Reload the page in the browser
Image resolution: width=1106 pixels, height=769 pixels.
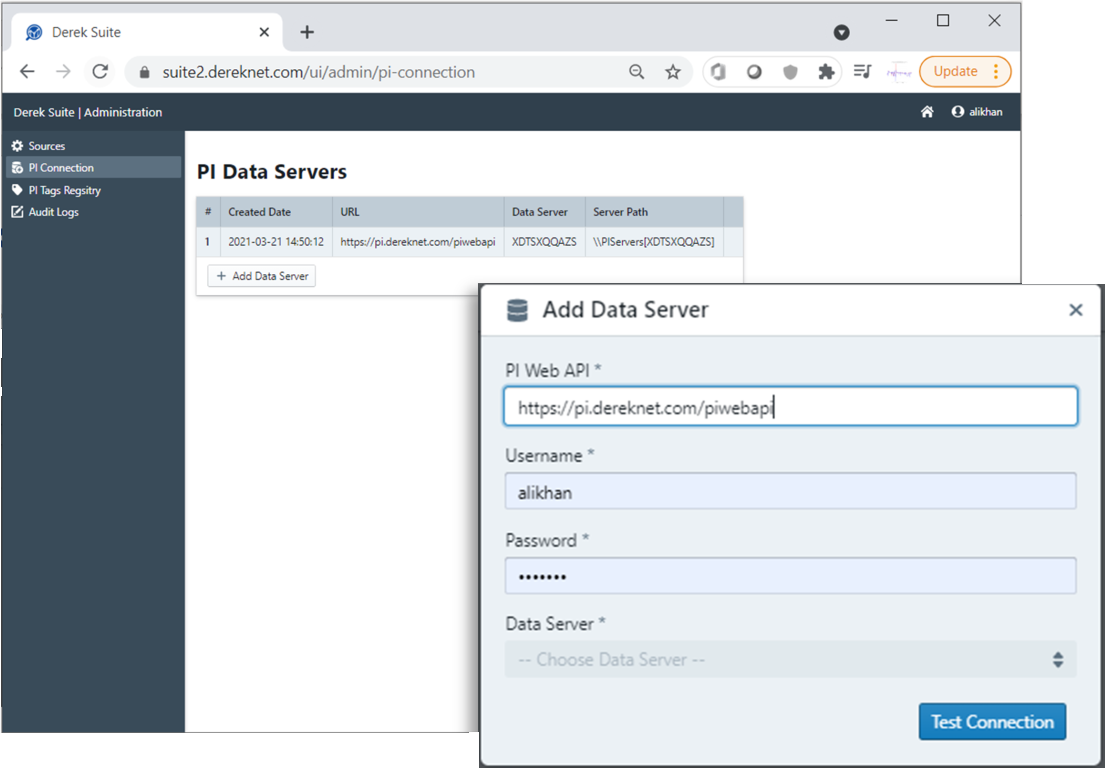[100, 72]
